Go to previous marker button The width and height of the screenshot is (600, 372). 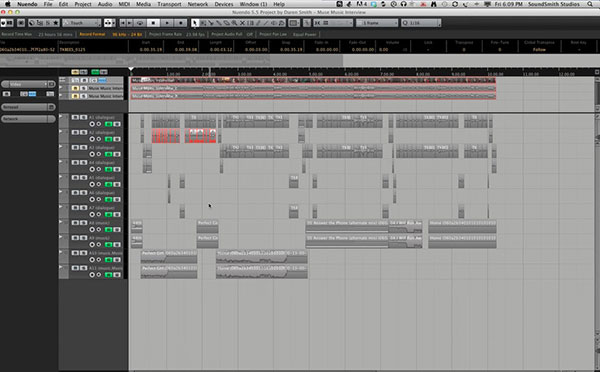coord(123,23)
